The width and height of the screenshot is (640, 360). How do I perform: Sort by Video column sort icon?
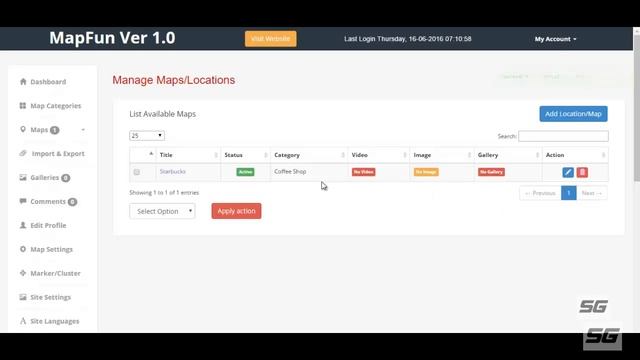tap(405, 155)
